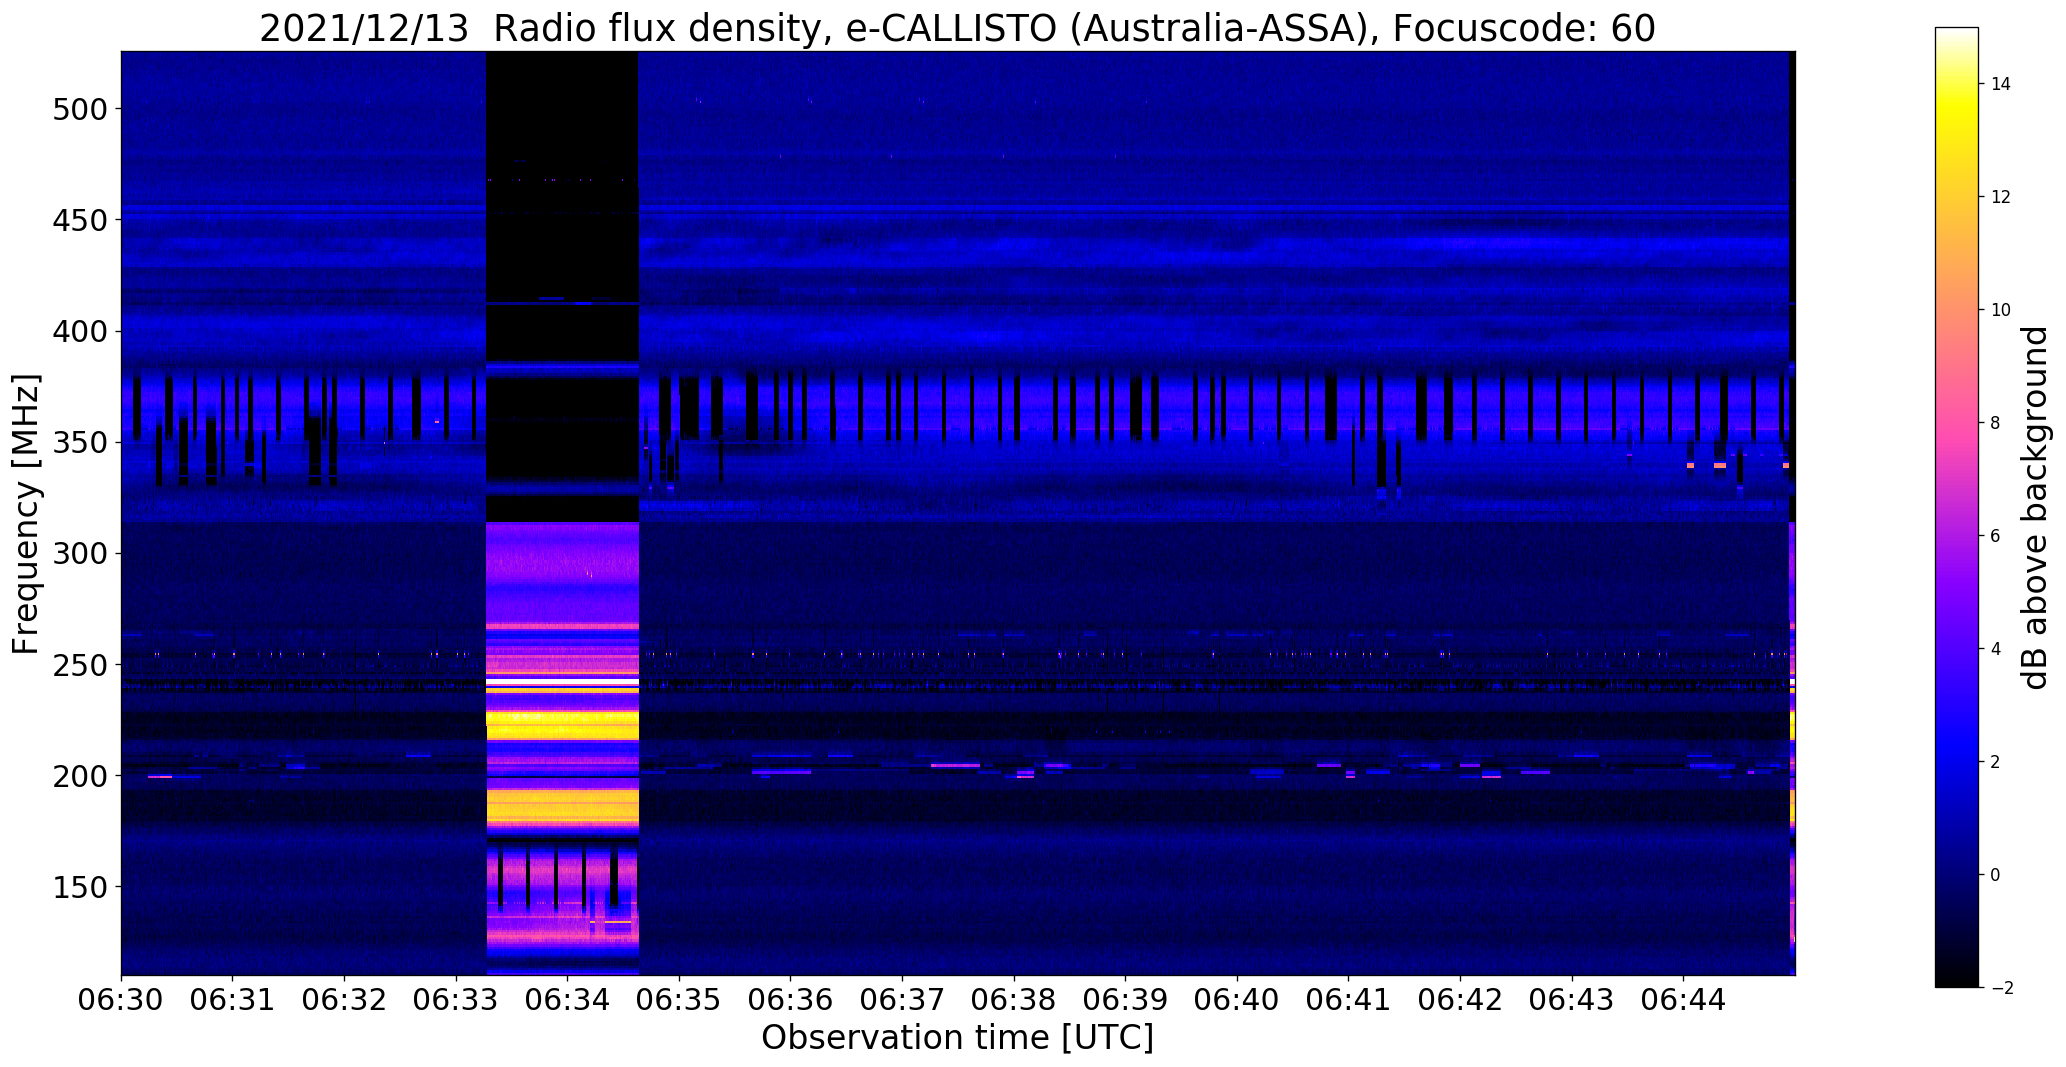The image size is (2066, 1067).
Task: Click the 06:30 time tick label
Action: click(122, 1000)
